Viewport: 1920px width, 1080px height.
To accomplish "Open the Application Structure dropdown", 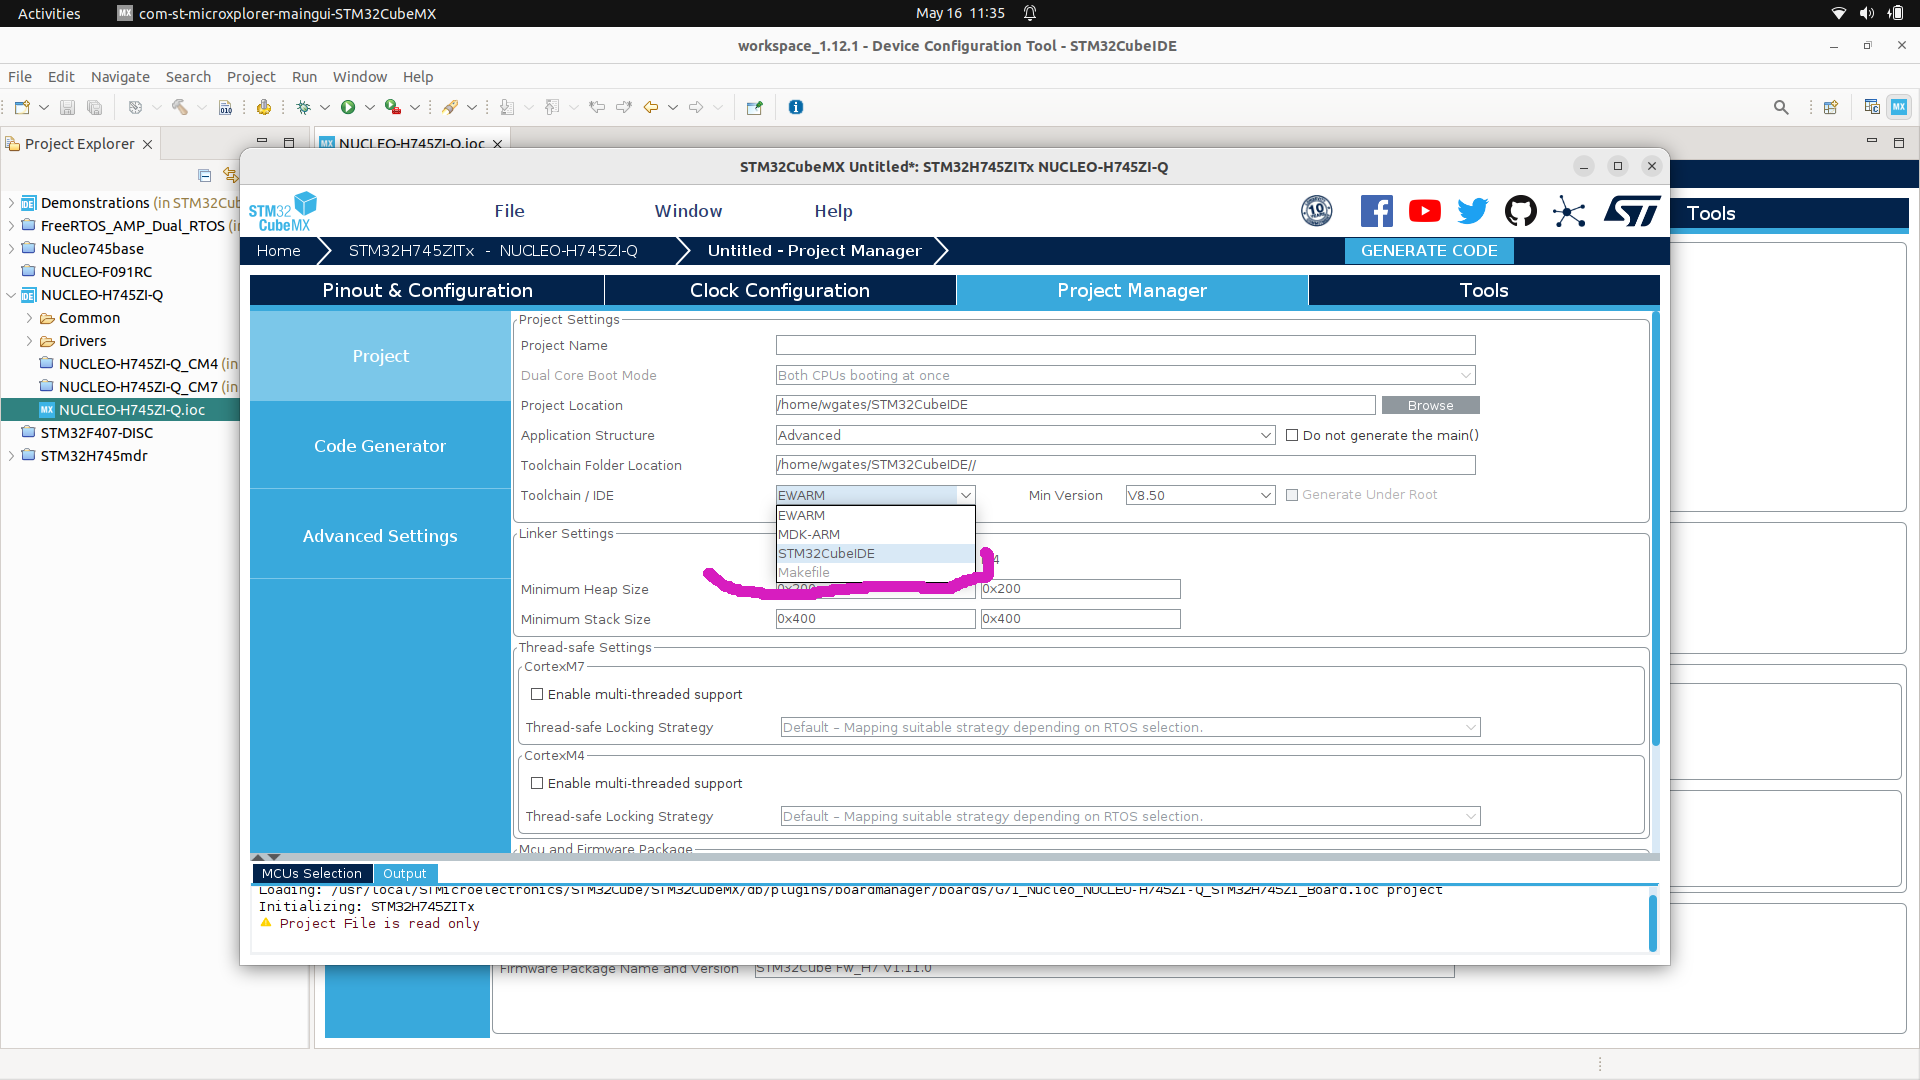I will click(x=1266, y=435).
